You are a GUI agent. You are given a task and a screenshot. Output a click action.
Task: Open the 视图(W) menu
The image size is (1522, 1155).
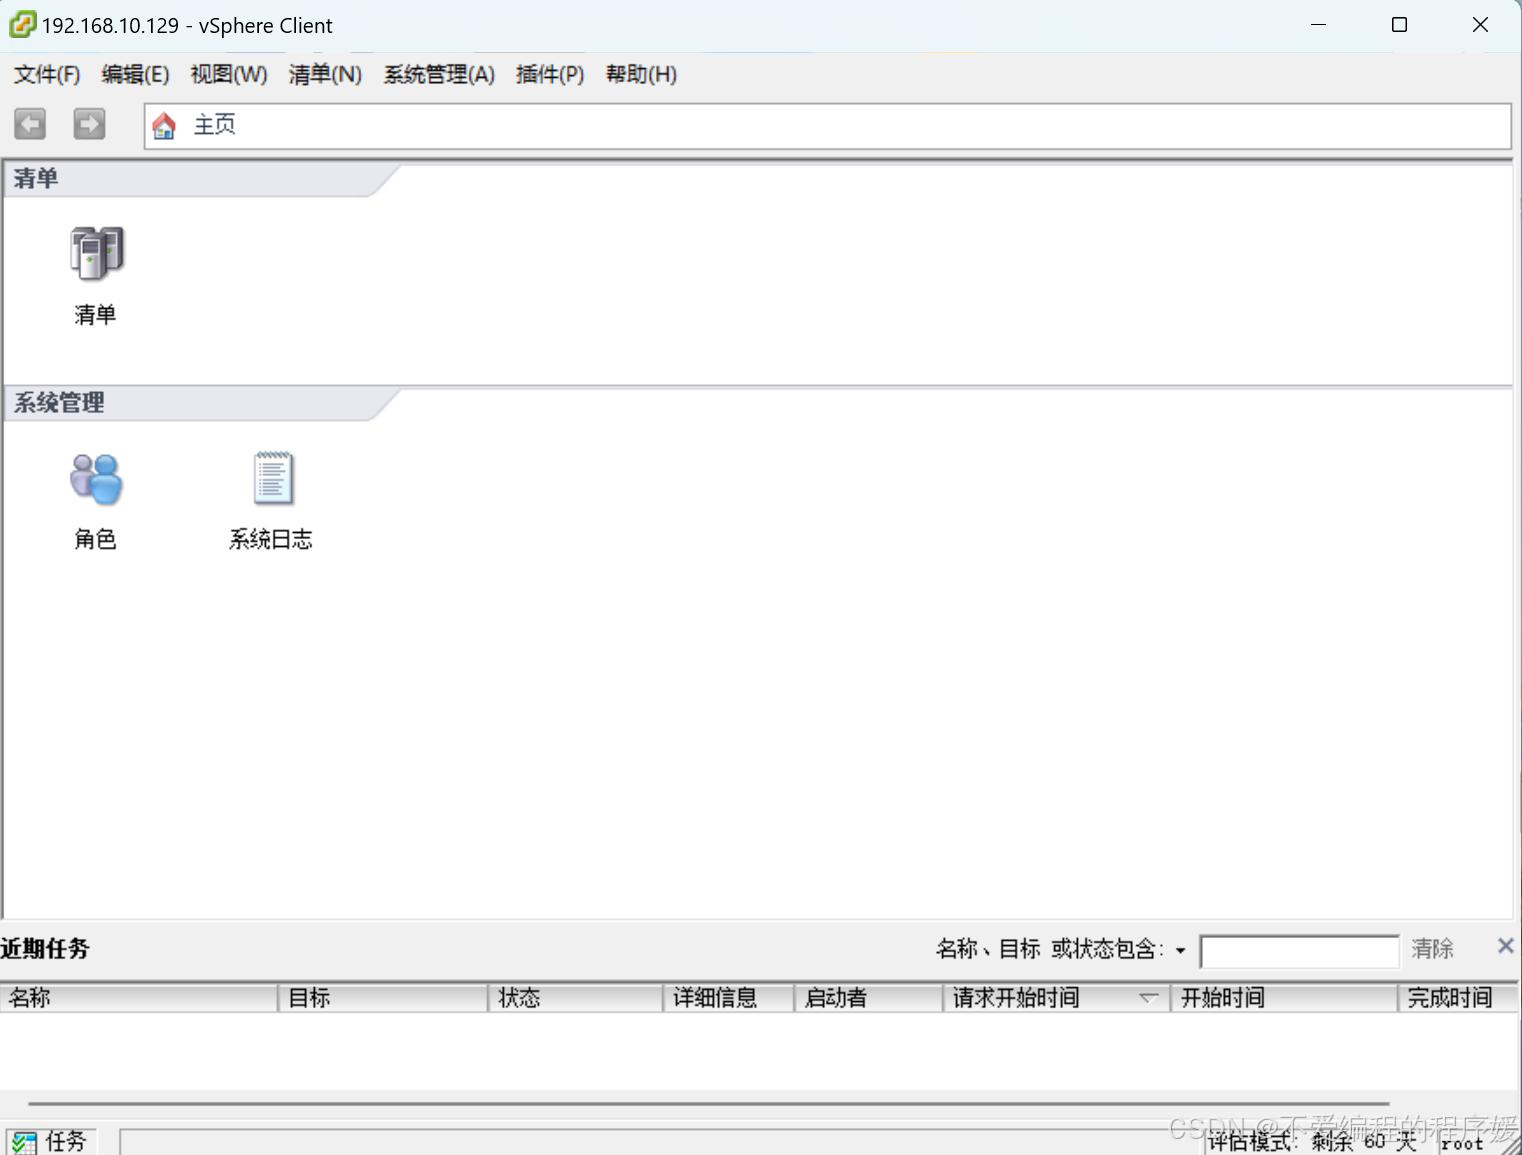click(229, 74)
